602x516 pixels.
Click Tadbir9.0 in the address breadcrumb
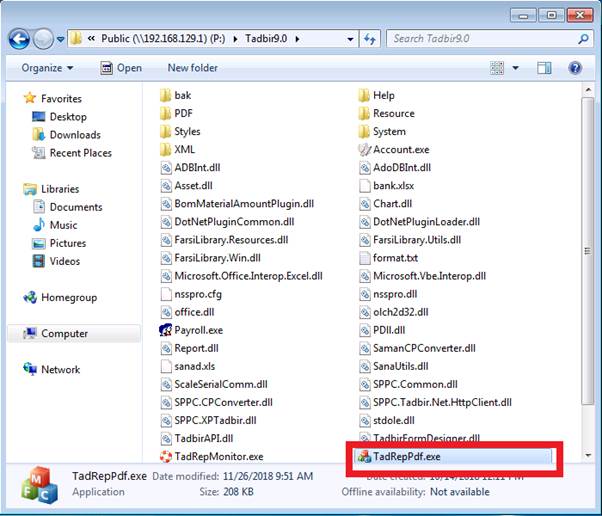click(x=266, y=39)
